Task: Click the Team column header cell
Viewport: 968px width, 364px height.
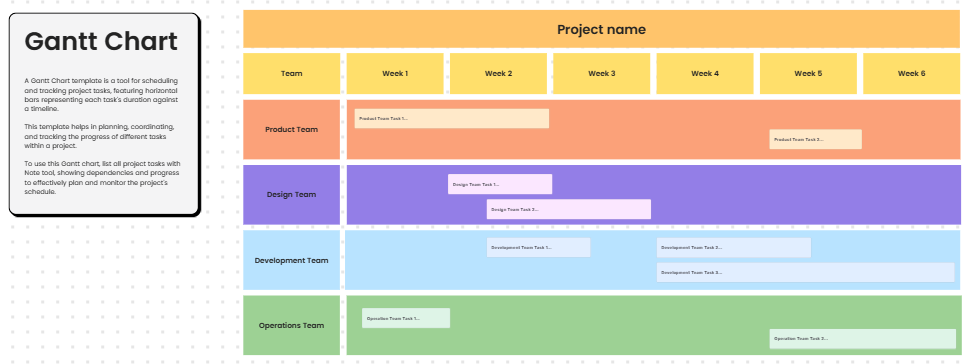Action: (x=291, y=73)
